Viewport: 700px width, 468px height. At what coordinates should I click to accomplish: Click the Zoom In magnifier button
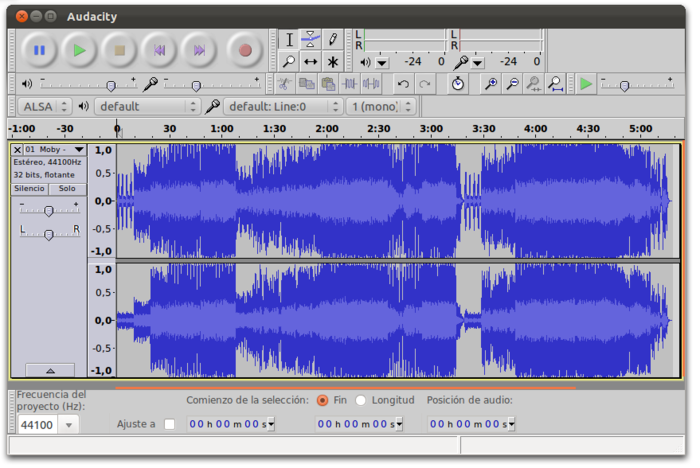click(490, 84)
